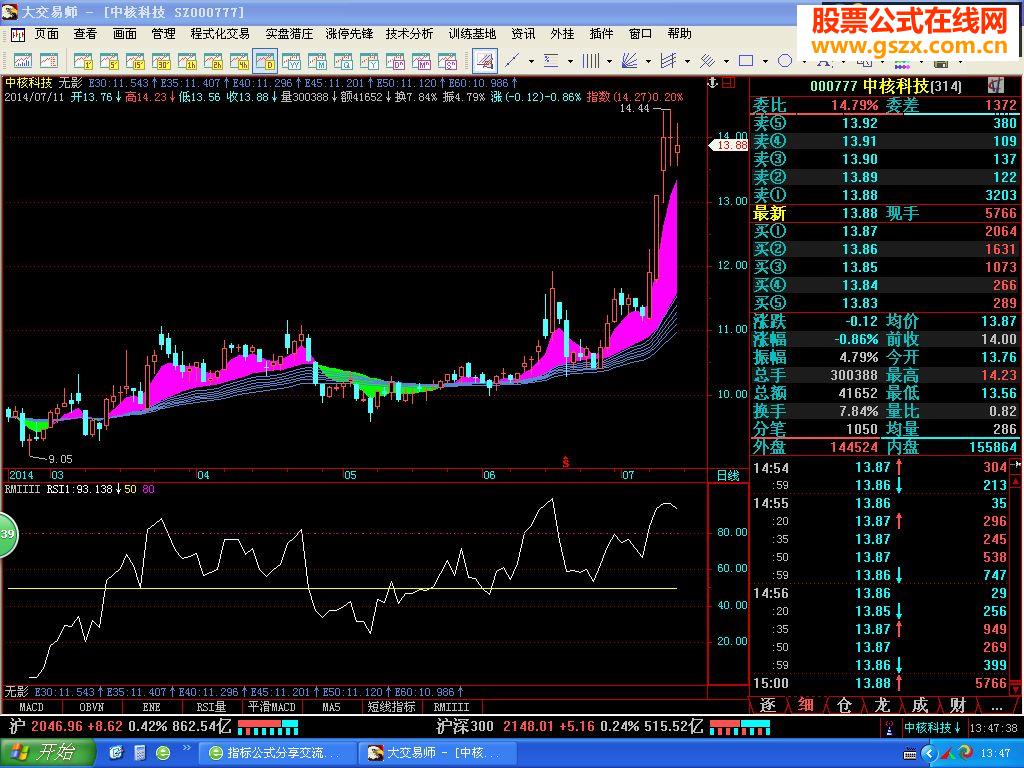This screenshot has height=768, width=1024.
Task: Expand the trend line tool dropdown
Action: tap(532, 61)
